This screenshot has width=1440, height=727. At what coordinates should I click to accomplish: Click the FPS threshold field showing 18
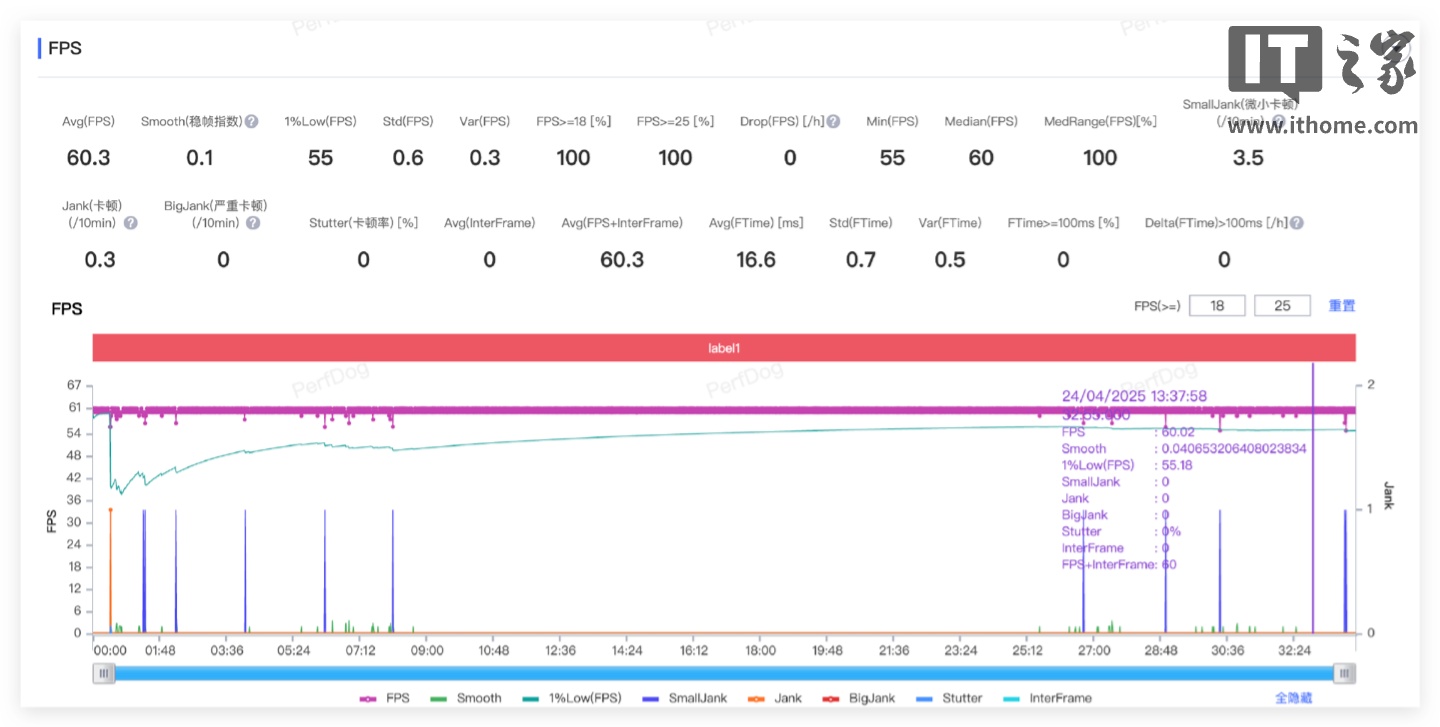[1217, 306]
